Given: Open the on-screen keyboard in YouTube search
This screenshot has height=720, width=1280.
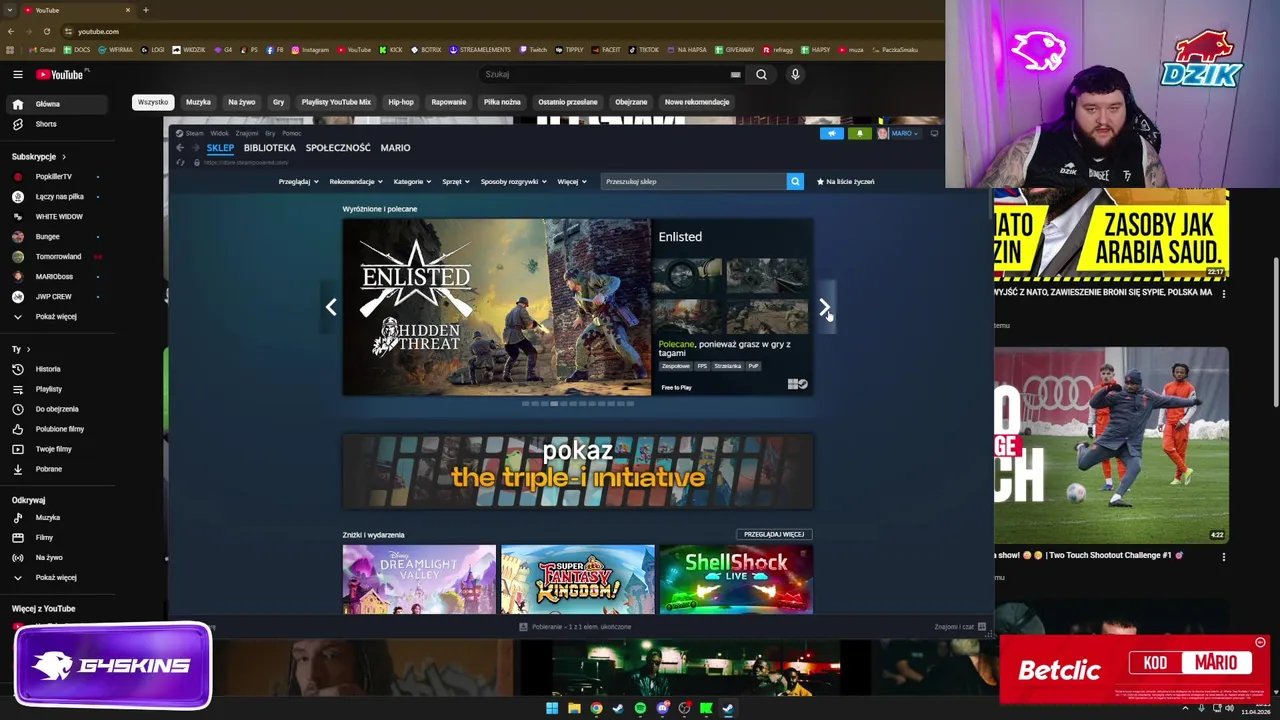Looking at the screenshot, I should point(735,74).
